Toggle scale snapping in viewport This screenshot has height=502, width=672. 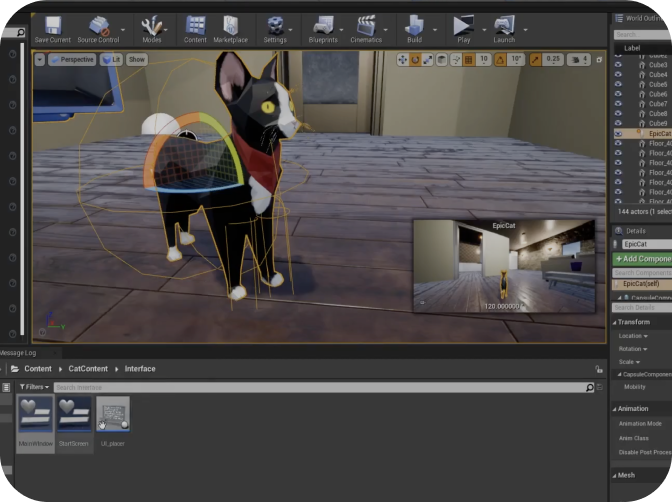pos(535,60)
